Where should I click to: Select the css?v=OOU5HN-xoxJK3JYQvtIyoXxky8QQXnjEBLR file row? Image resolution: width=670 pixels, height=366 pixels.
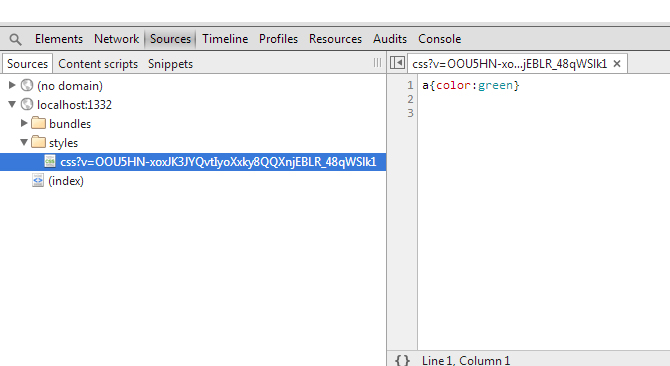pyautogui.click(x=193, y=162)
